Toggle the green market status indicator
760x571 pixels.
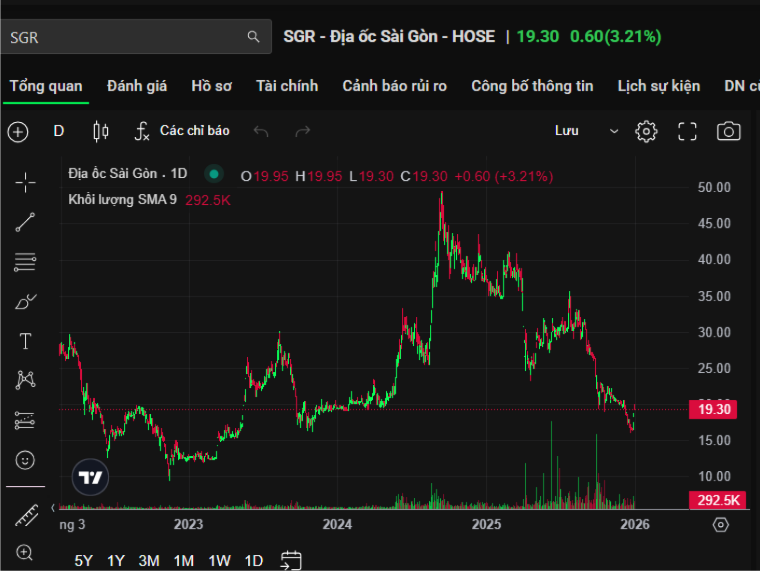(x=212, y=175)
